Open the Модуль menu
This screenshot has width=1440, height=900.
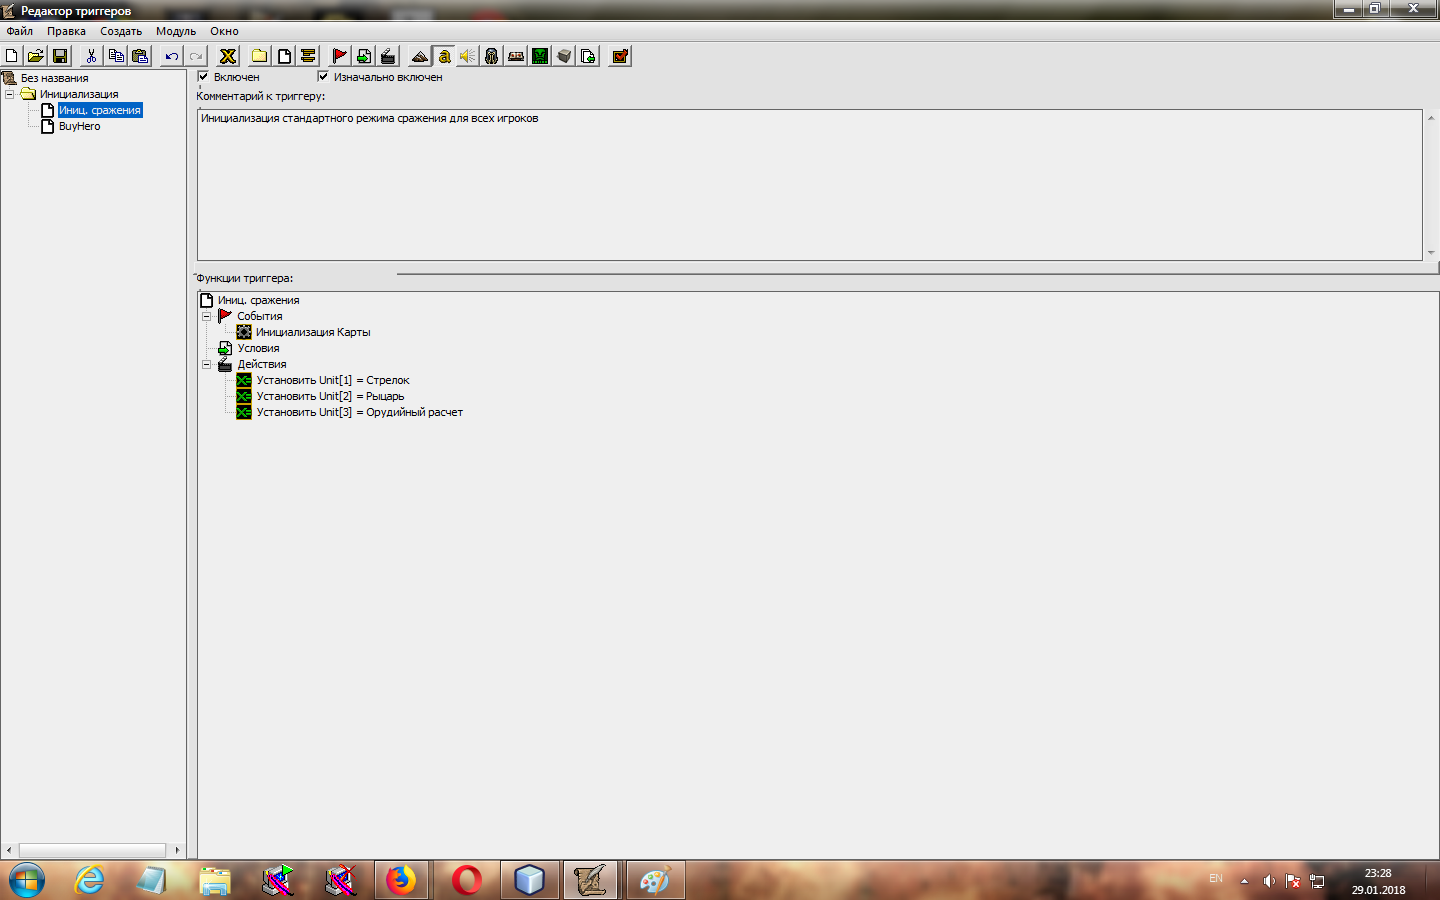(176, 31)
